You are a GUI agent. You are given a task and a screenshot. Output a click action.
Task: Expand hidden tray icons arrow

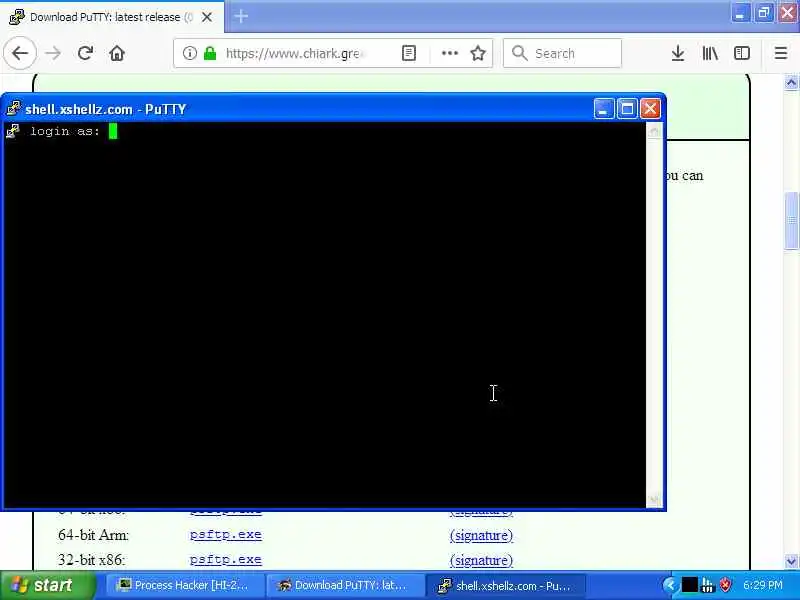(670, 585)
